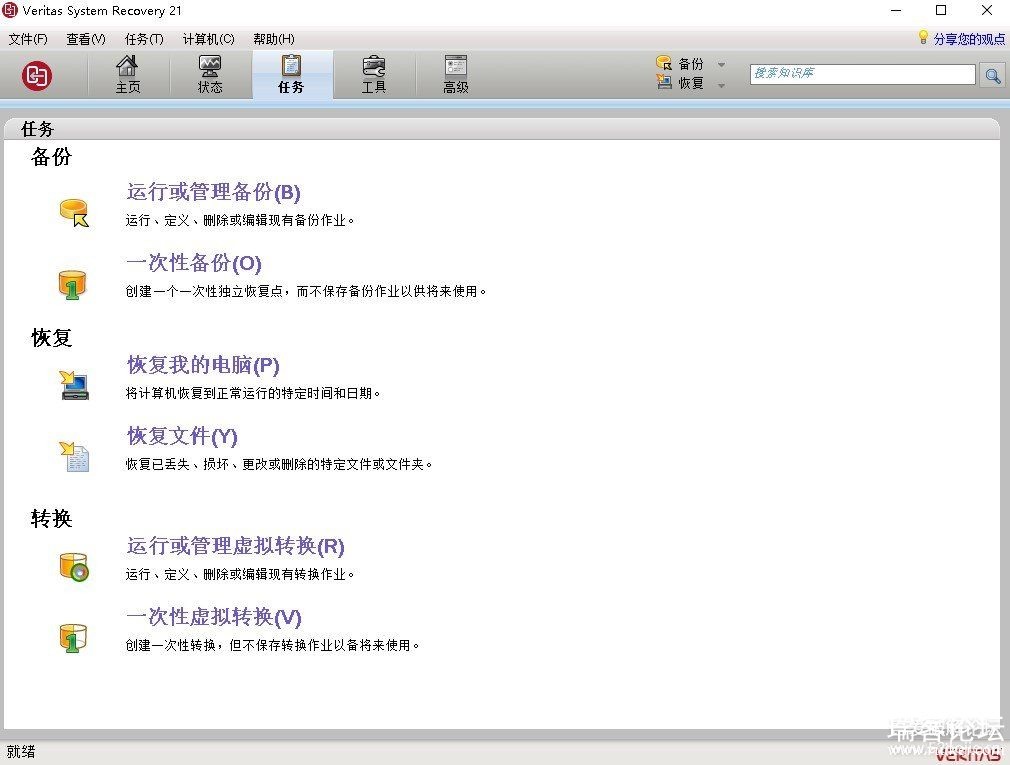Go to the 主页 home view
This screenshot has width=1010, height=765.
point(128,75)
